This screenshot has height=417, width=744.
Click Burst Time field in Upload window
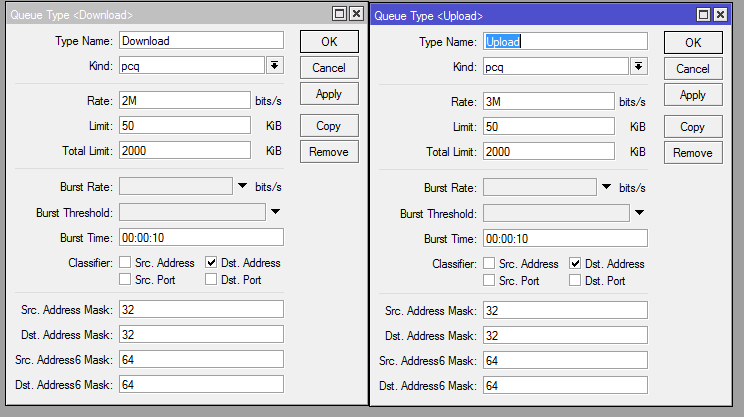[x=565, y=239]
